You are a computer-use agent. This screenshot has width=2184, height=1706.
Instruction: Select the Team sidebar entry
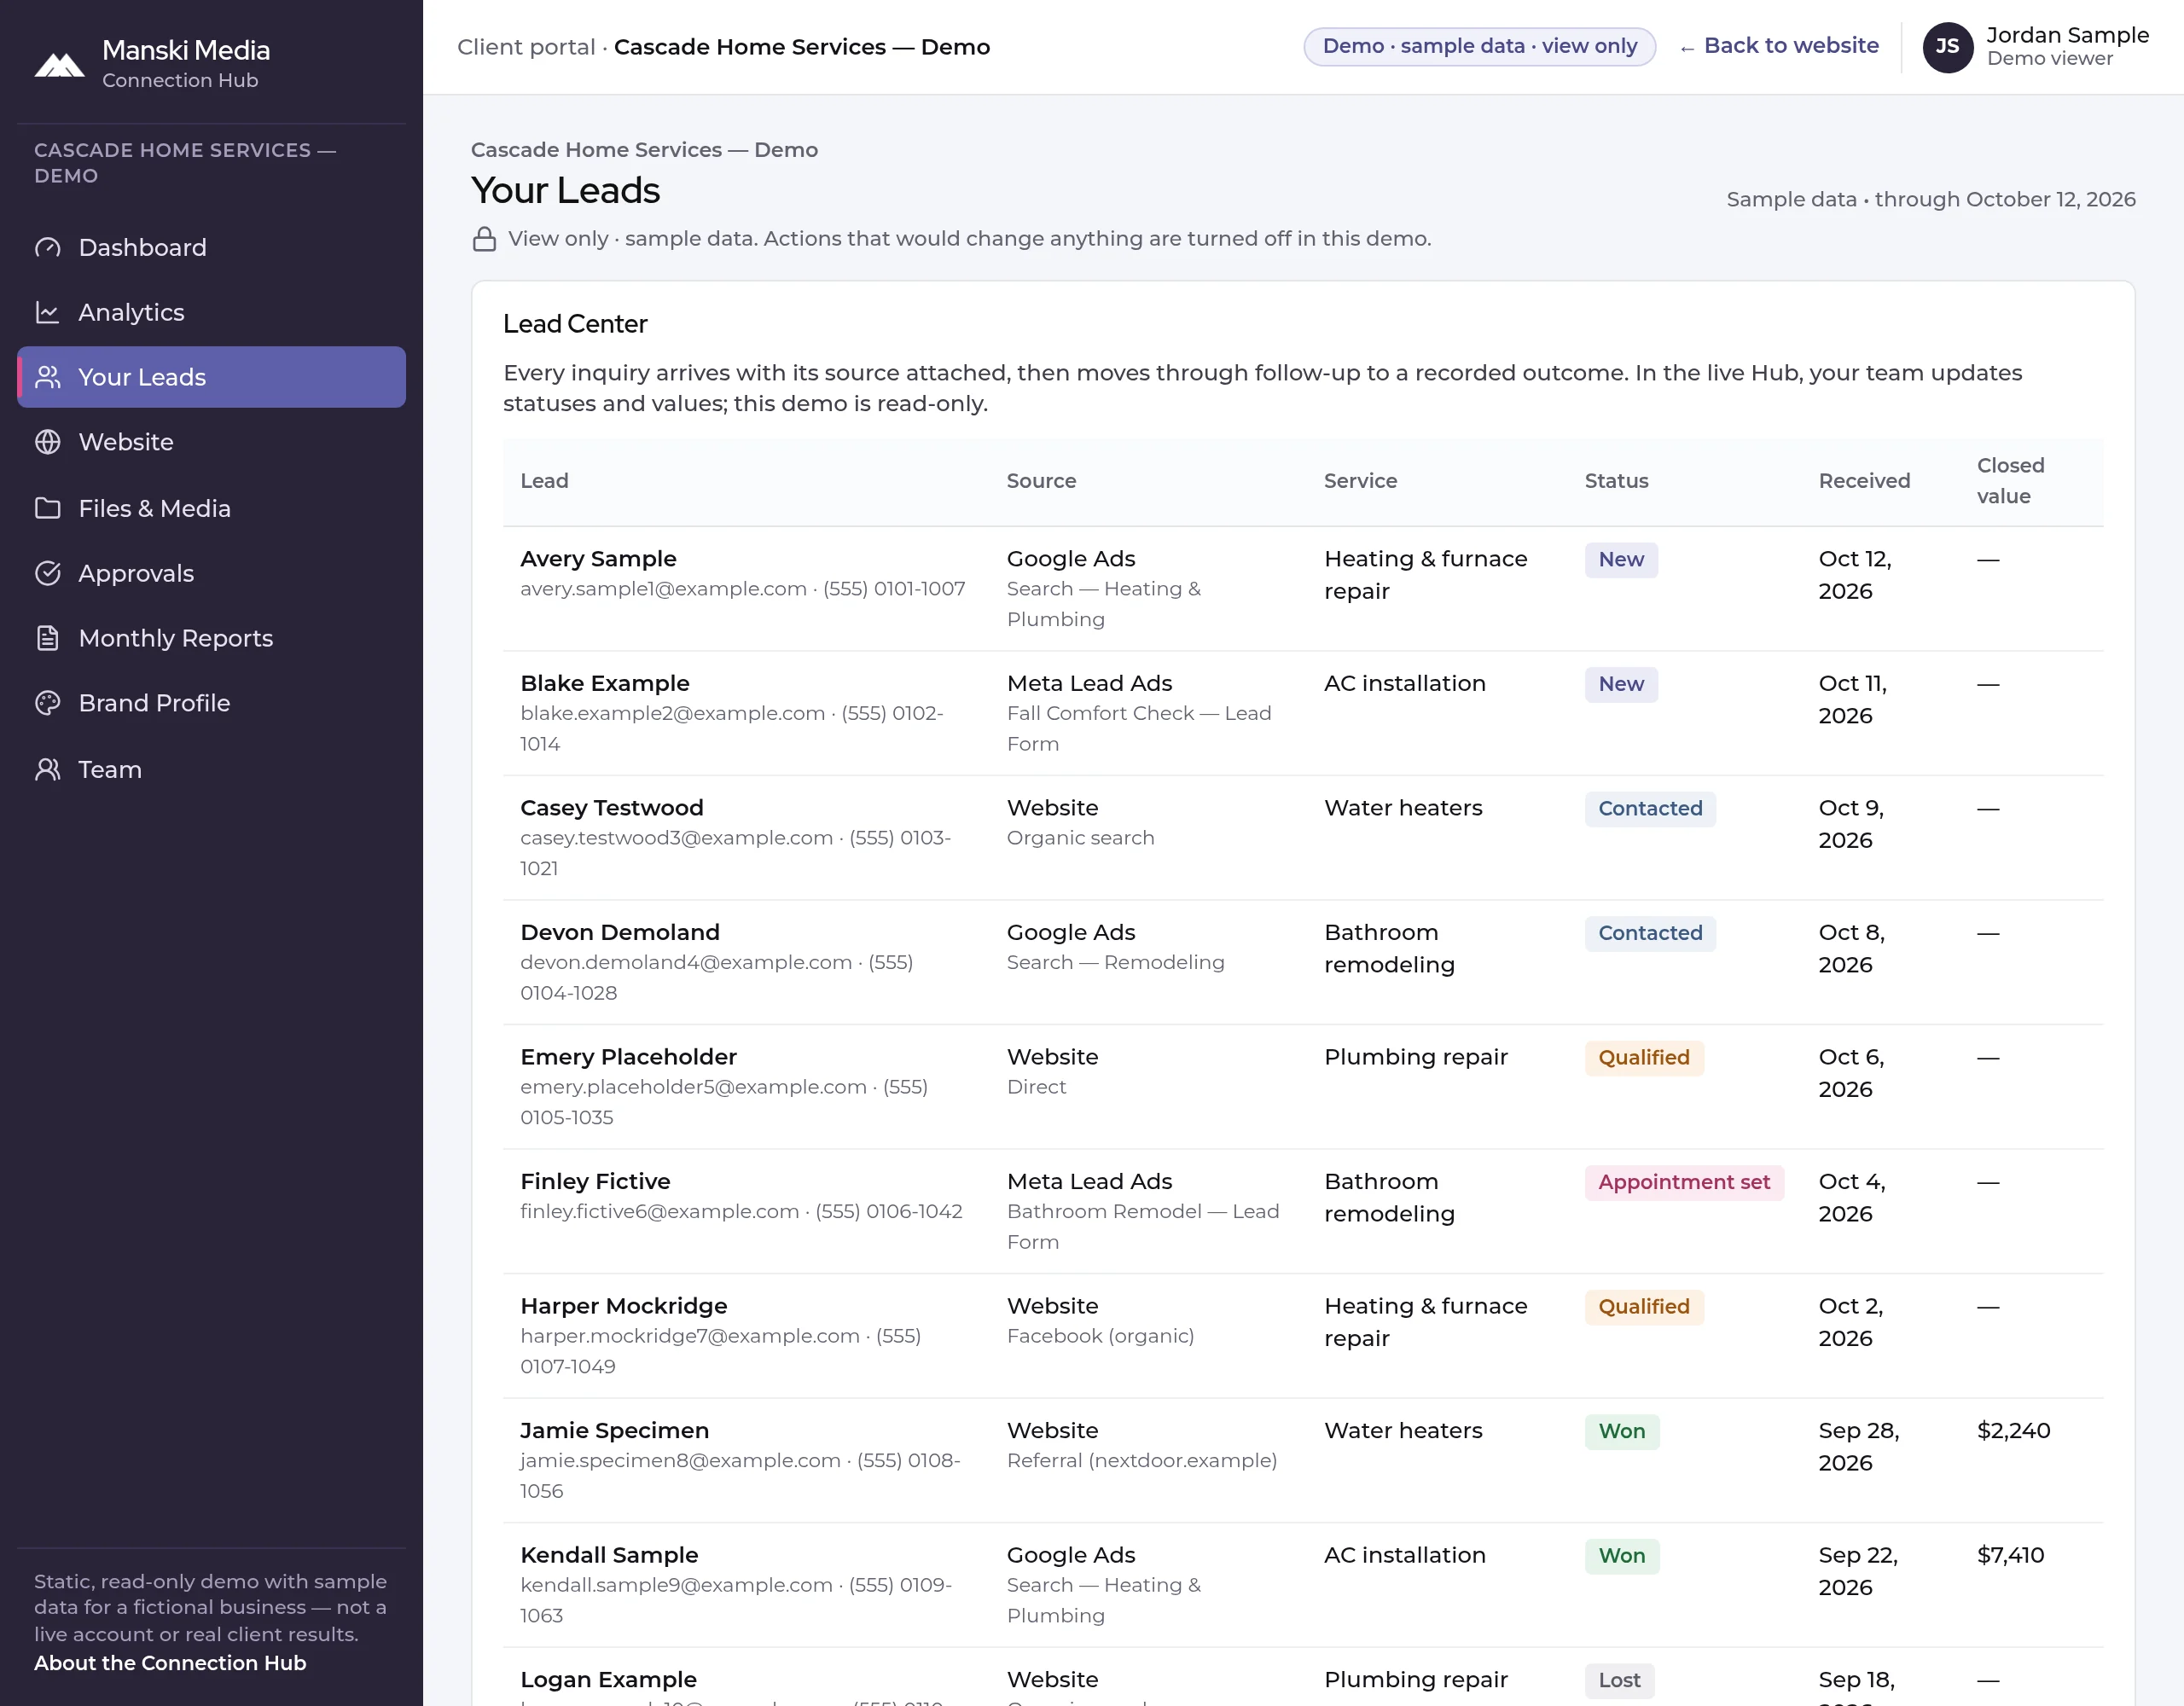[x=211, y=769]
